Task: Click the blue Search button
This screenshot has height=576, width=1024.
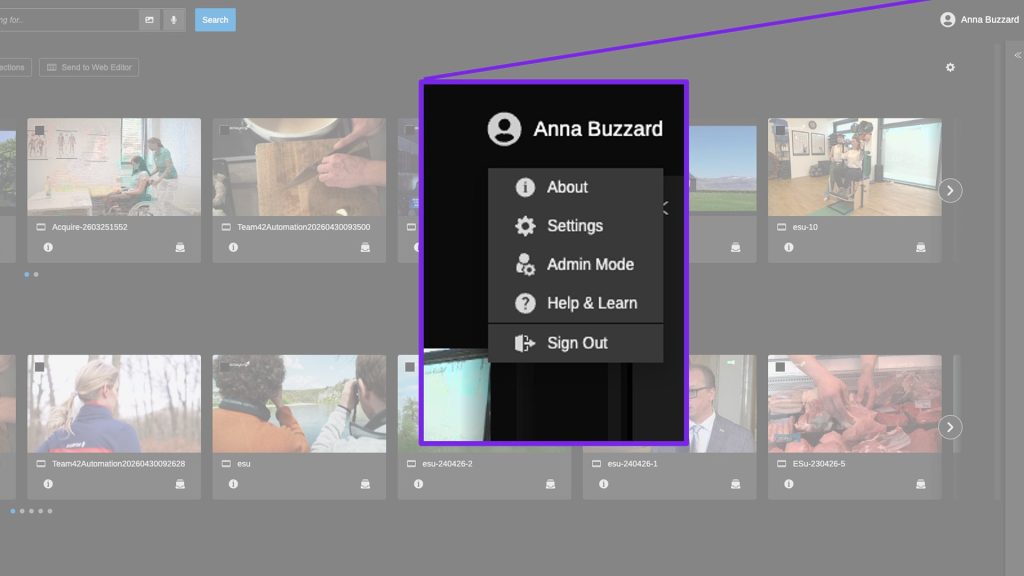Action: 215,20
